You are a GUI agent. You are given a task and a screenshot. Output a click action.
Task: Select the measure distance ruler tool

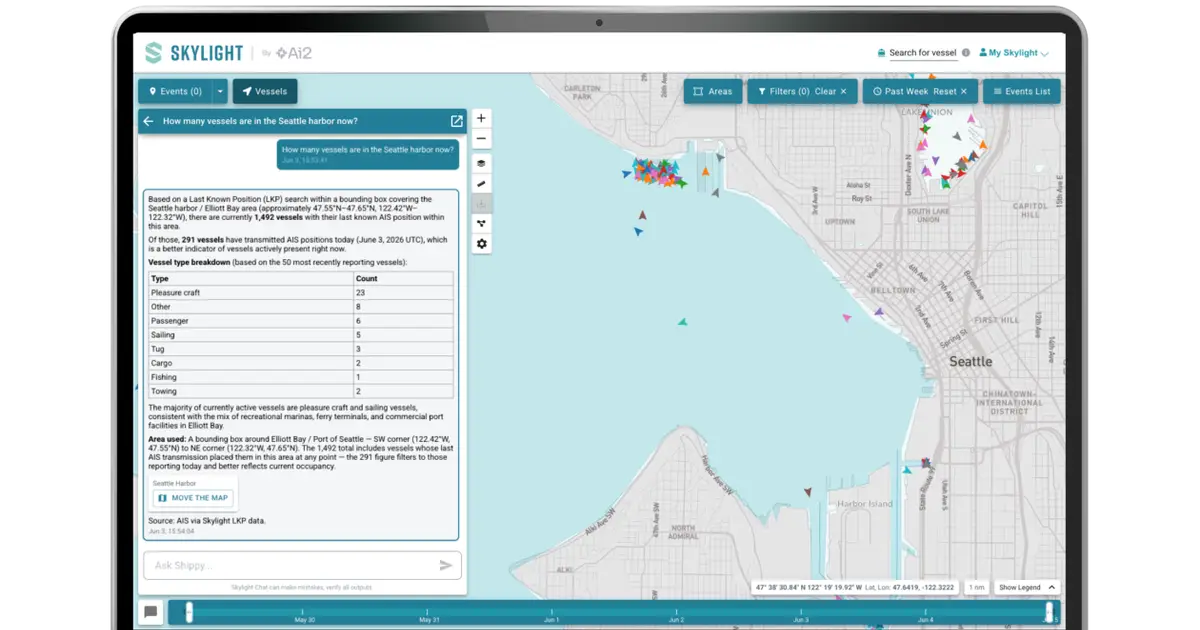(x=481, y=184)
